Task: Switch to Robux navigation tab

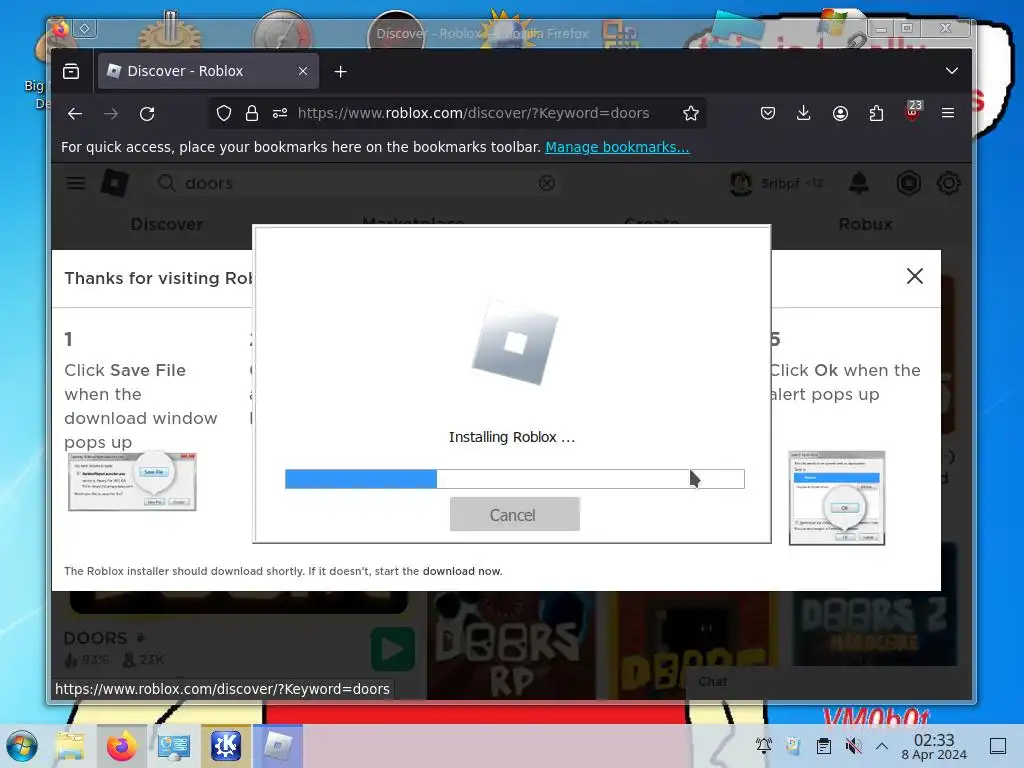Action: pos(865,224)
